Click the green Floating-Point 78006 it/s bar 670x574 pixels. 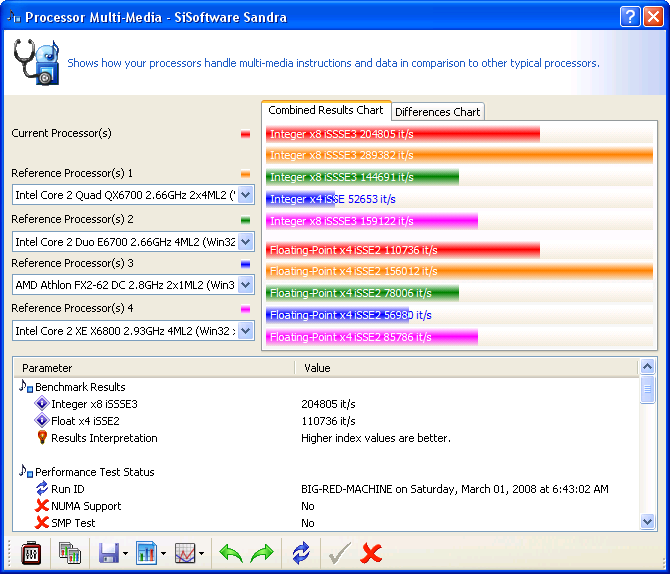pos(362,293)
